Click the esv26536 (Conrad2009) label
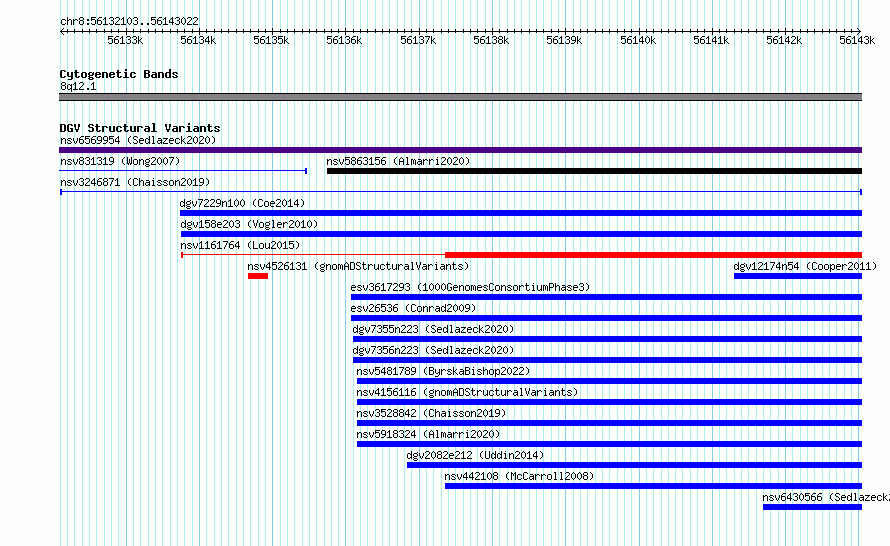890x546 pixels. tap(413, 308)
